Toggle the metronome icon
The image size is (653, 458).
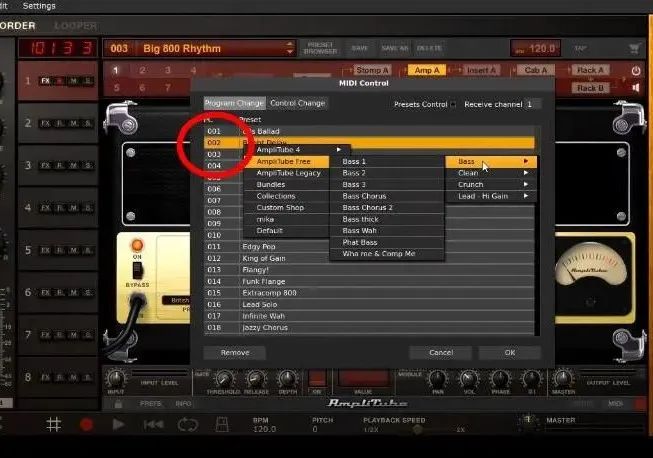coord(222,425)
